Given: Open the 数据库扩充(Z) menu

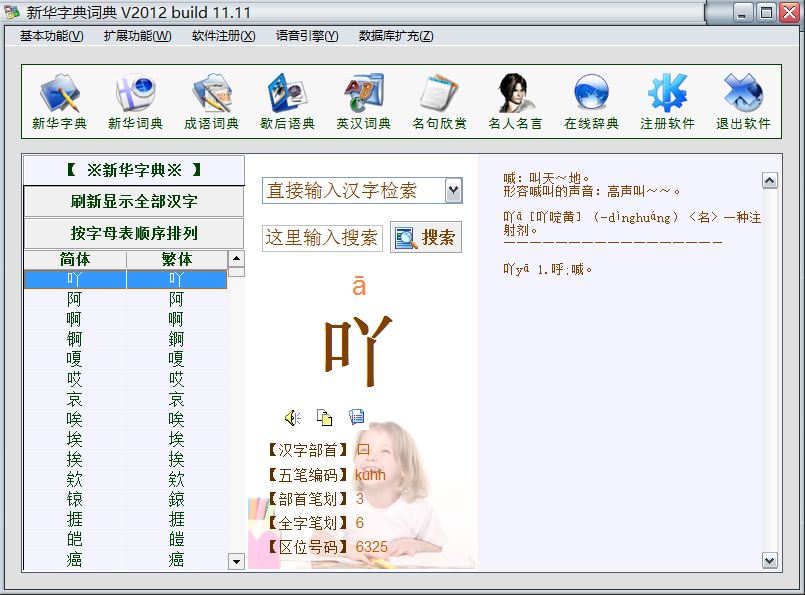Looking at the screenshot, I should point(396,36).
